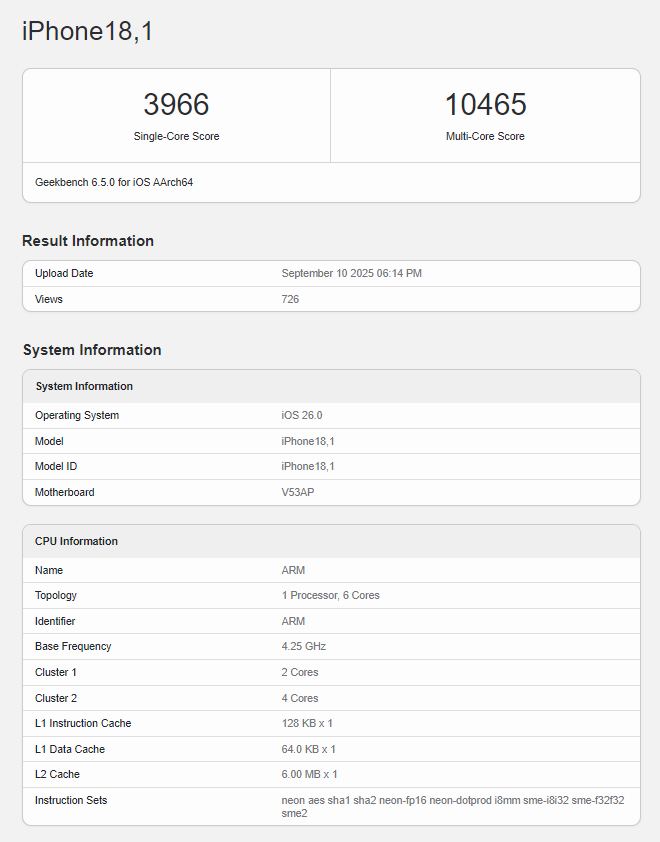Click the Identifier label
The image size is (660, 842).
pos(55,621)
